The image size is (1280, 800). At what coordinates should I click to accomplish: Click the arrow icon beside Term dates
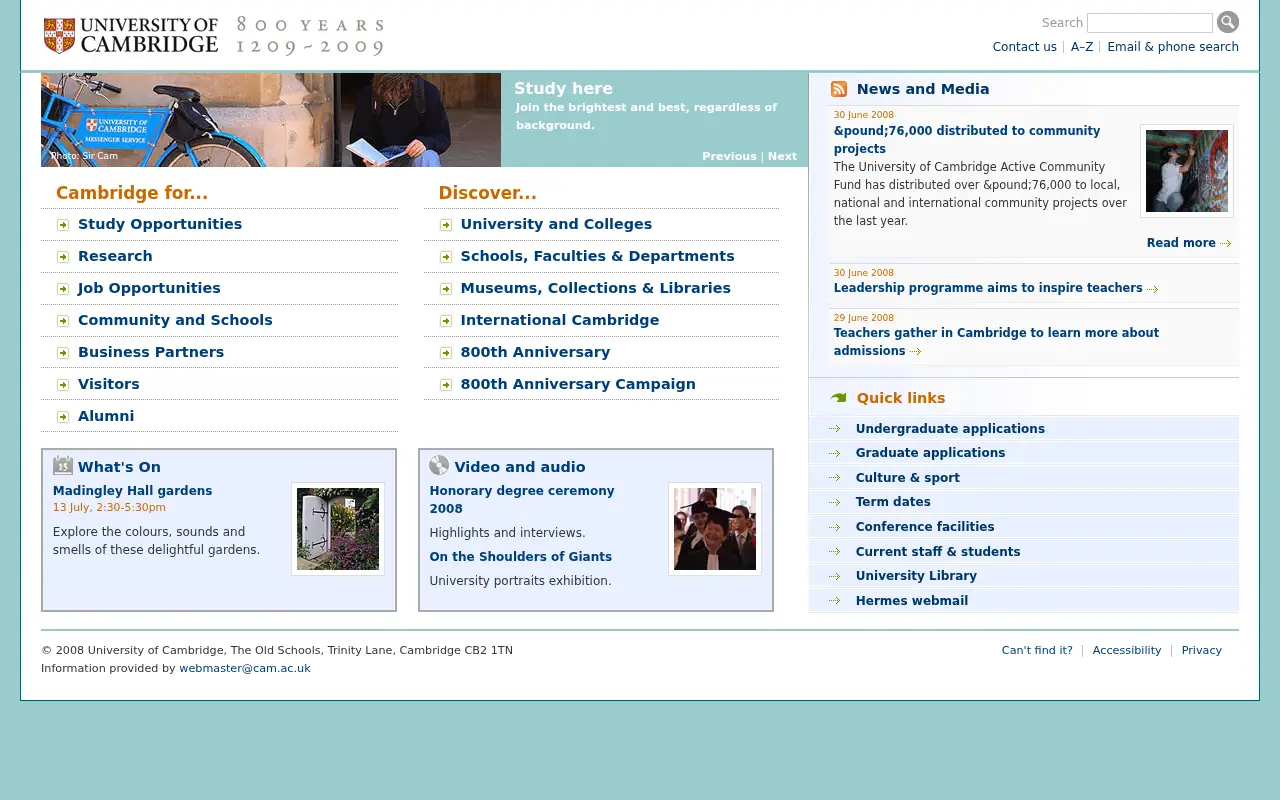[834, 502]
